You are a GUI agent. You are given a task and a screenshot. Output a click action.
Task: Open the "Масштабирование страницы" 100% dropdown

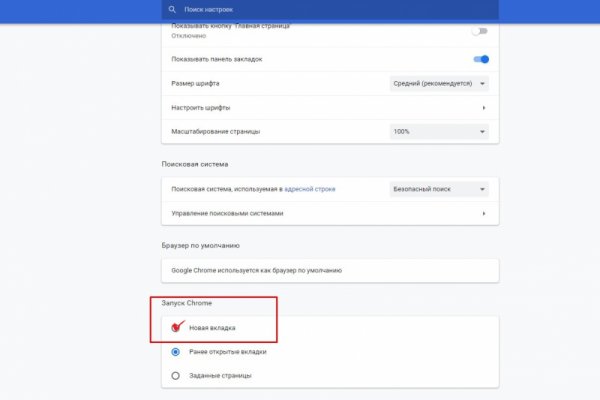point(438,131)
